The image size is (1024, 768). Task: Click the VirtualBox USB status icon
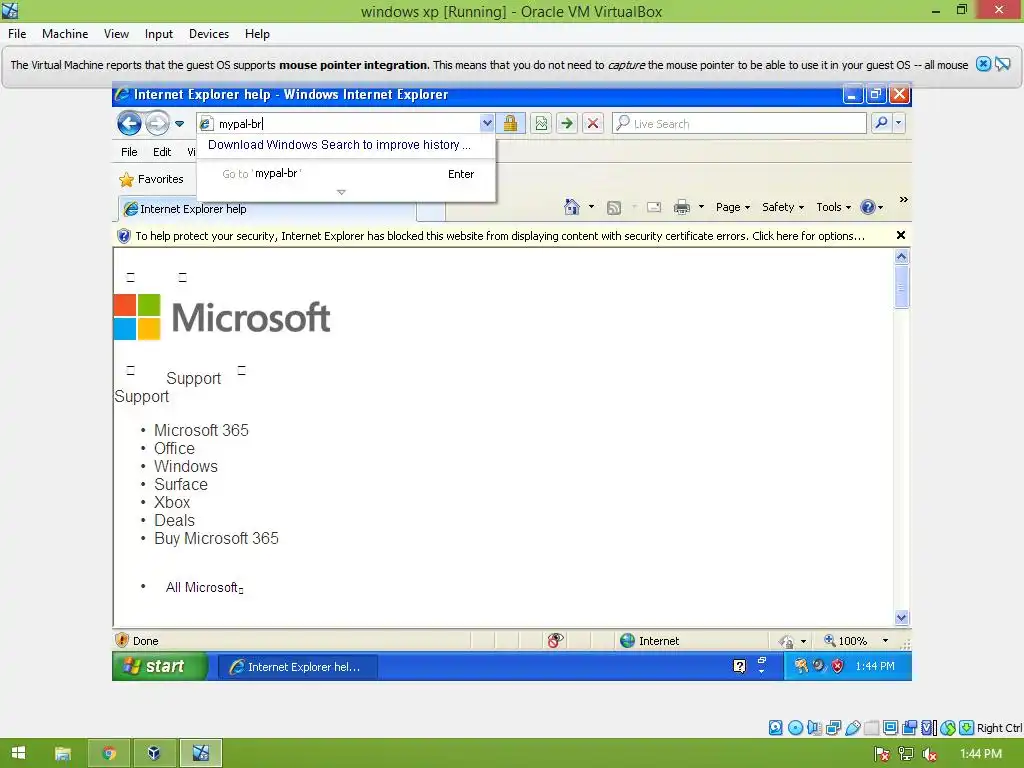point(852,728)
